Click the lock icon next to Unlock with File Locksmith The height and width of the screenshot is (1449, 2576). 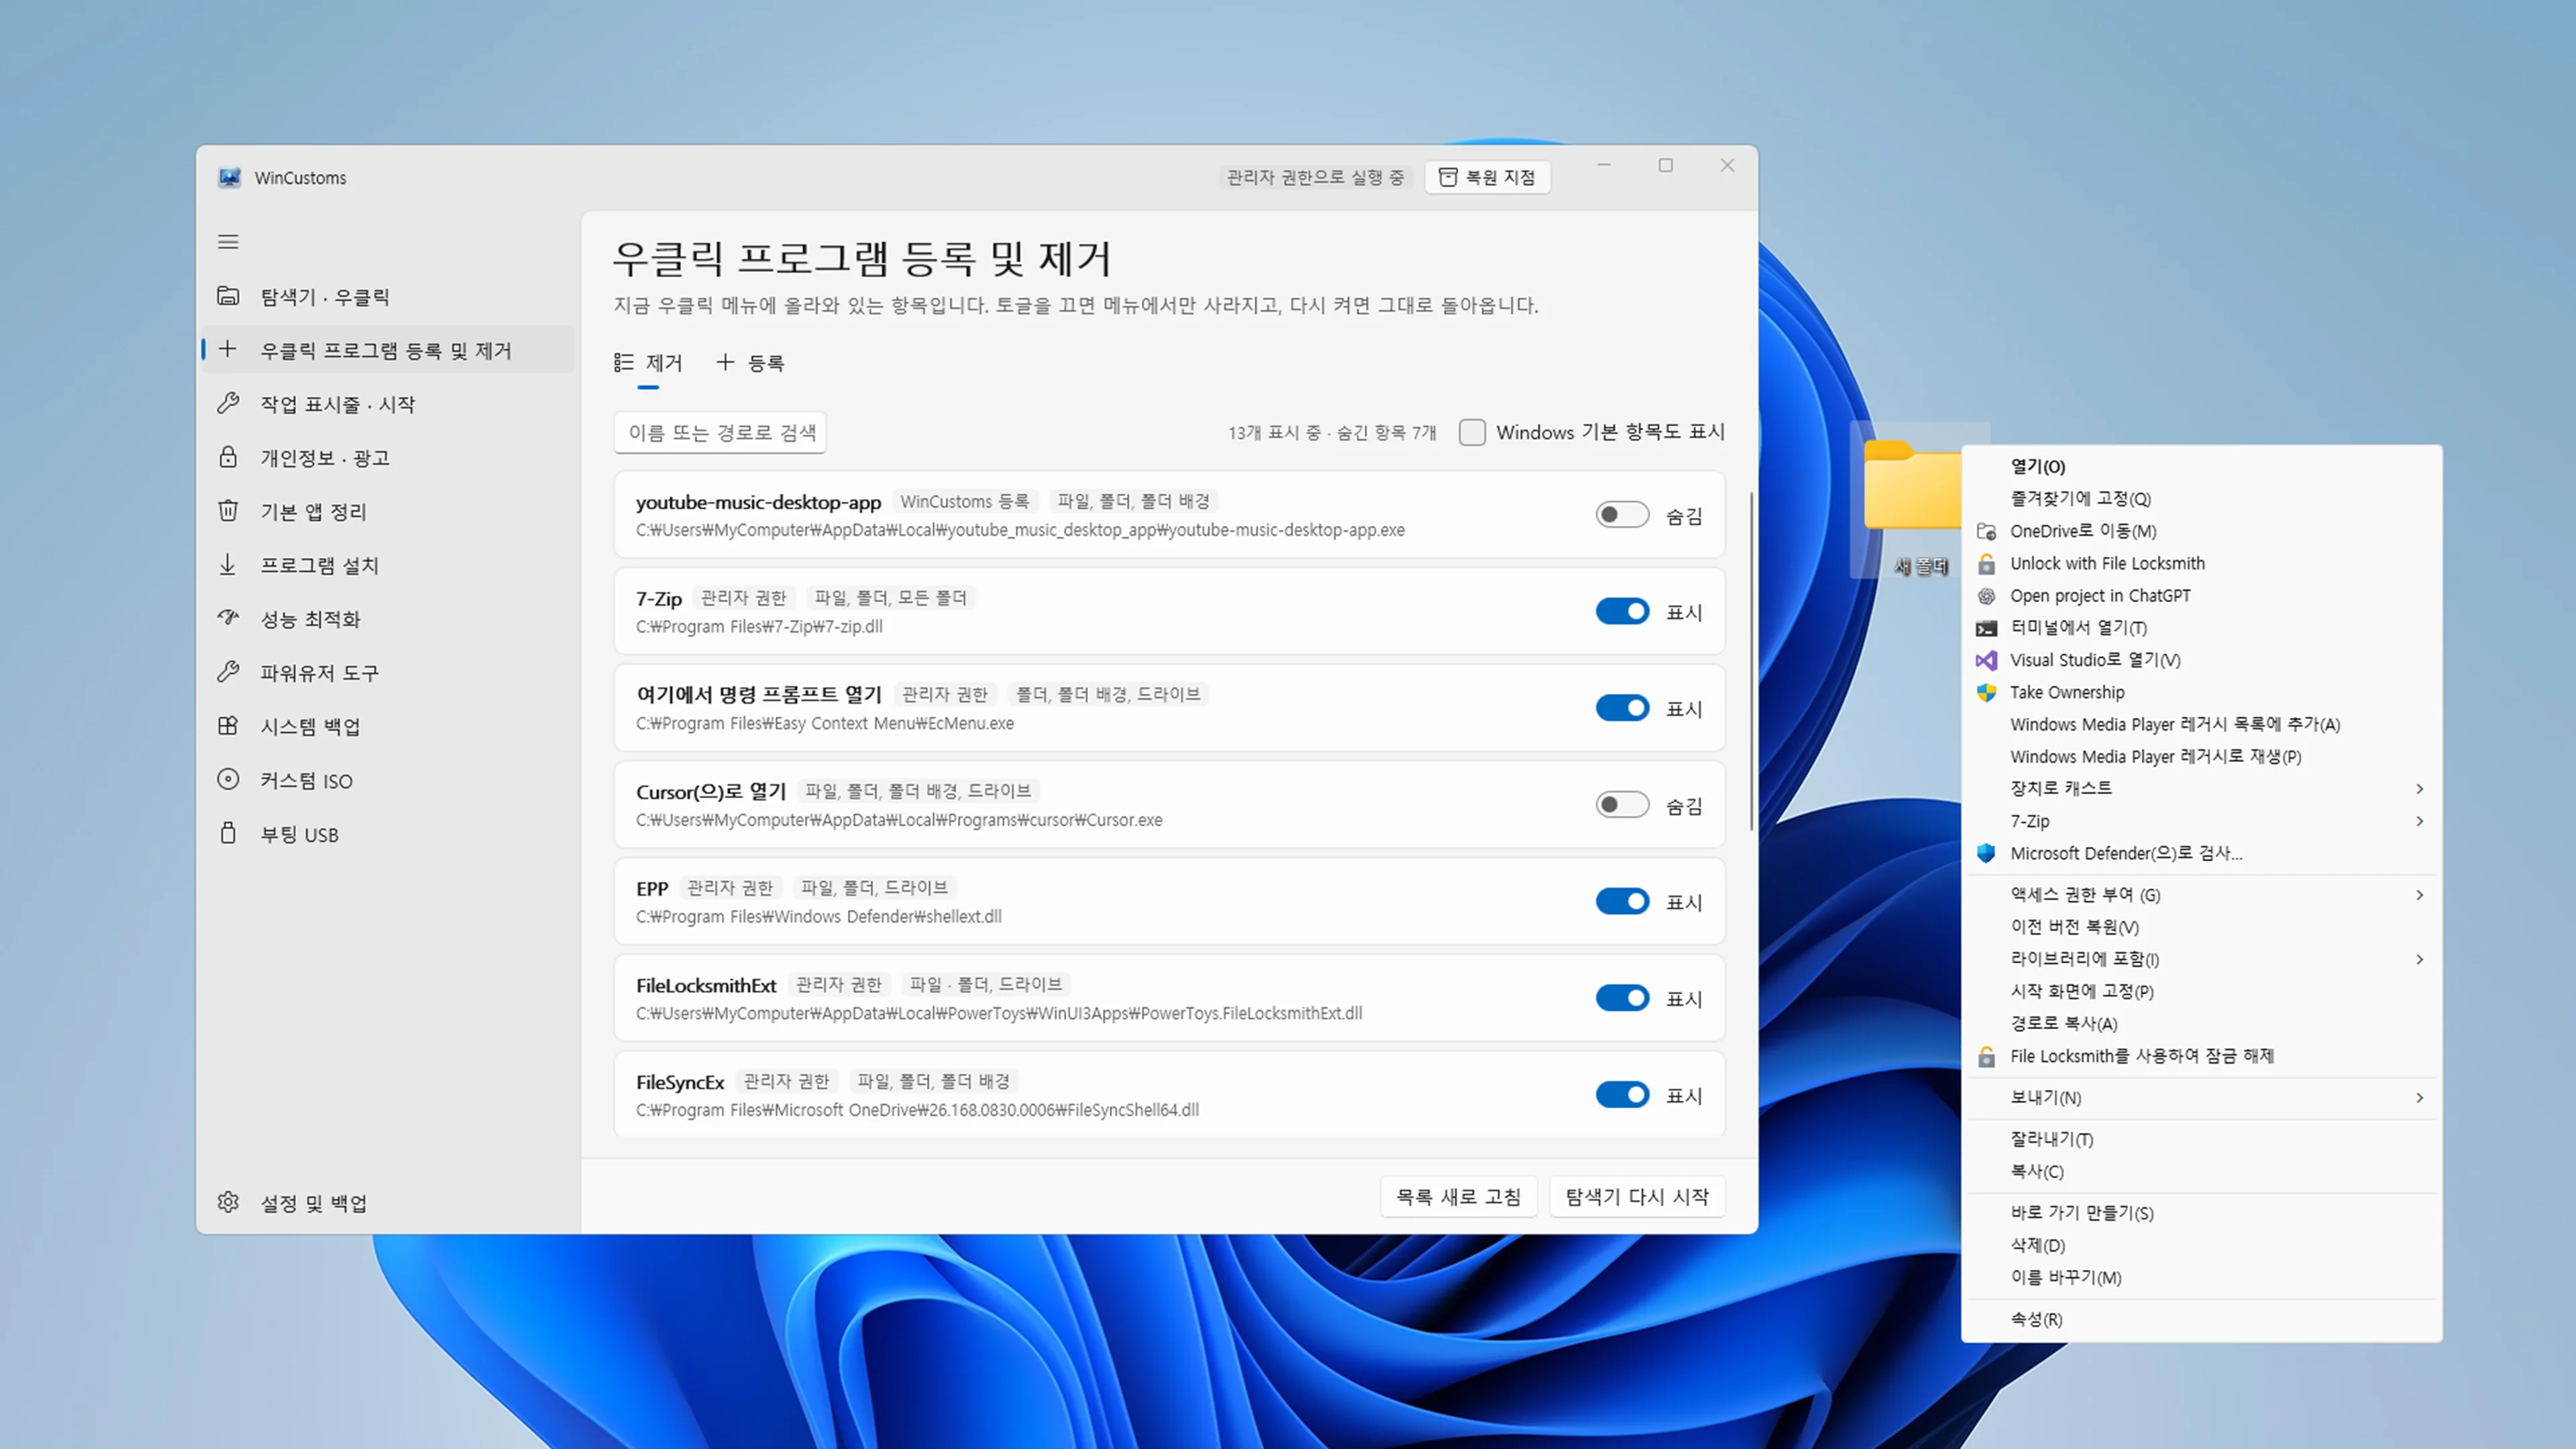[x=1987, y=563]
